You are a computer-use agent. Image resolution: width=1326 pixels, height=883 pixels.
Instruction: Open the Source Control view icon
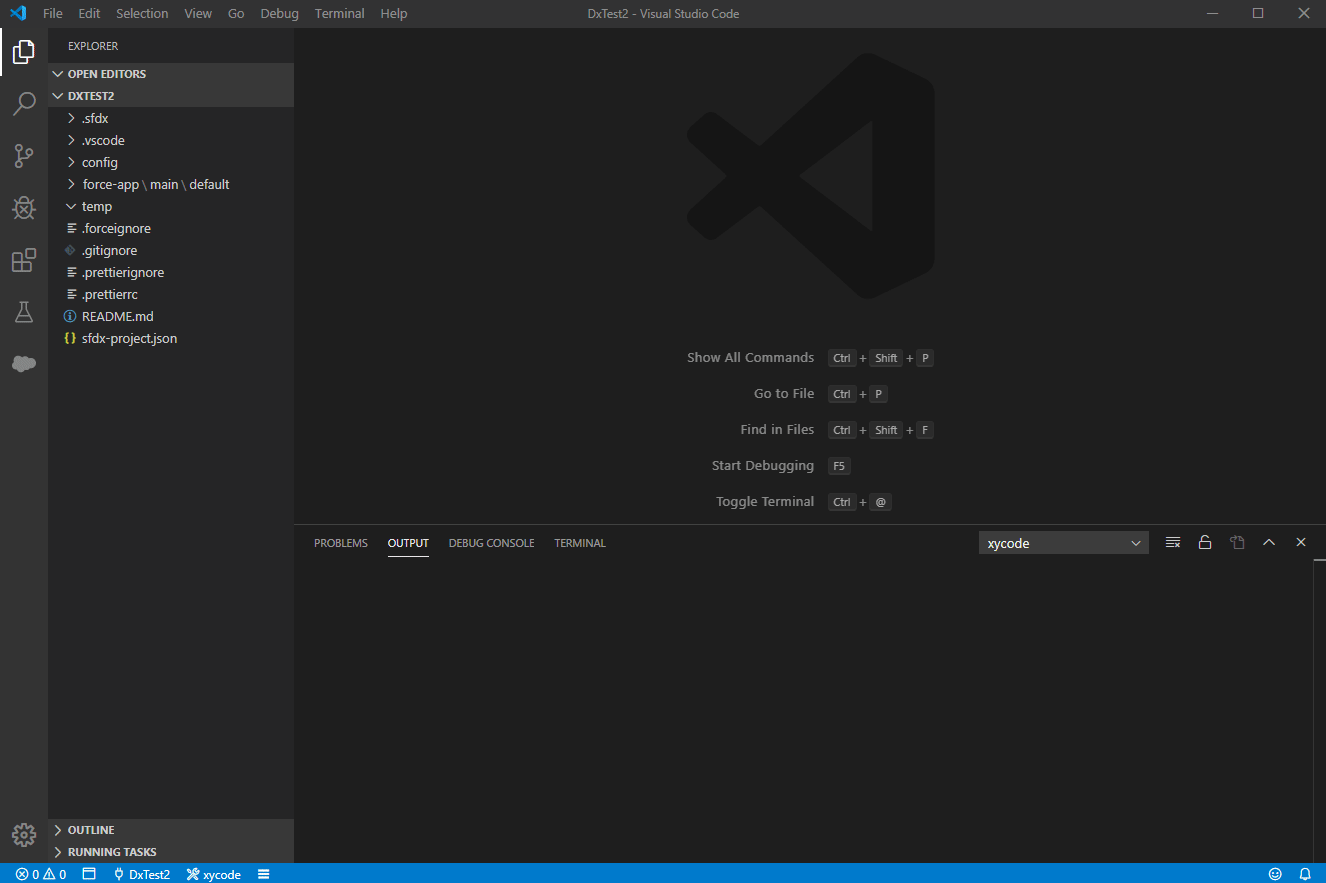(24, 156)
